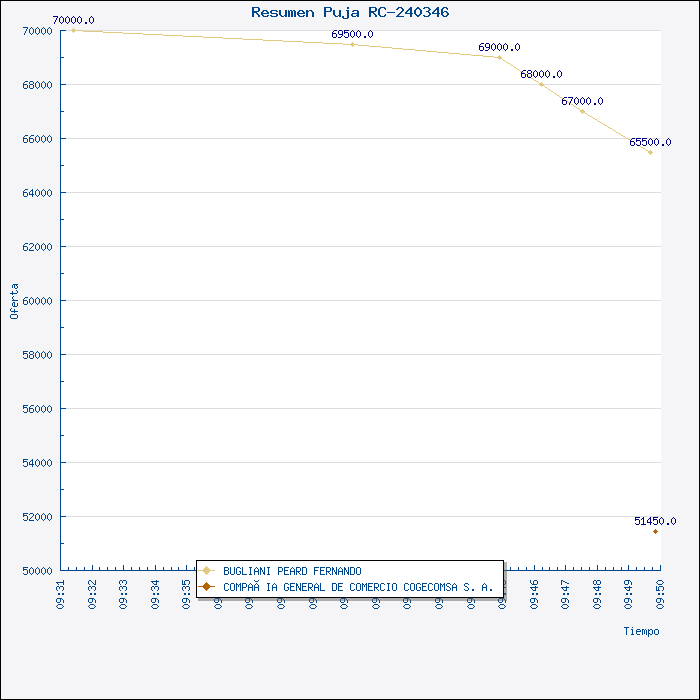Click the Oferta vertical axis label

coord(14,300)
